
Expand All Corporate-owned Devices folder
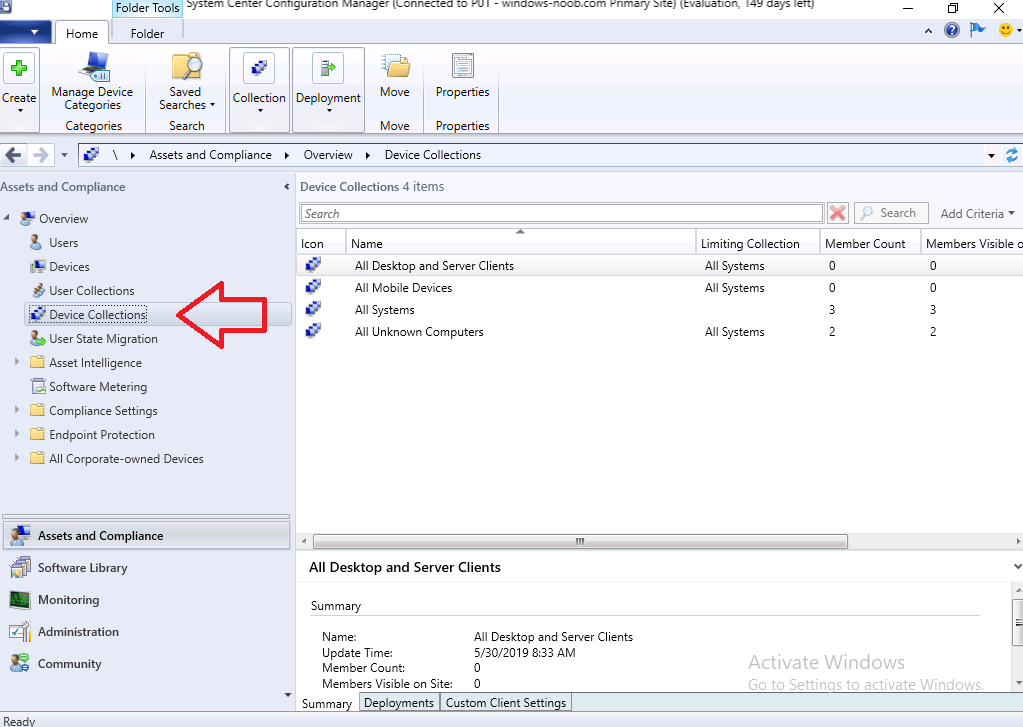[17, 457]
